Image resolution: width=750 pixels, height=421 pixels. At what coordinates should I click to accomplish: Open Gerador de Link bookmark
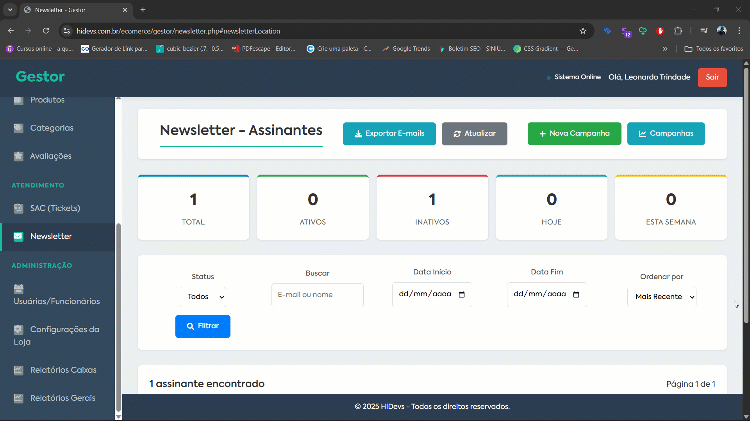coord(114,49)
